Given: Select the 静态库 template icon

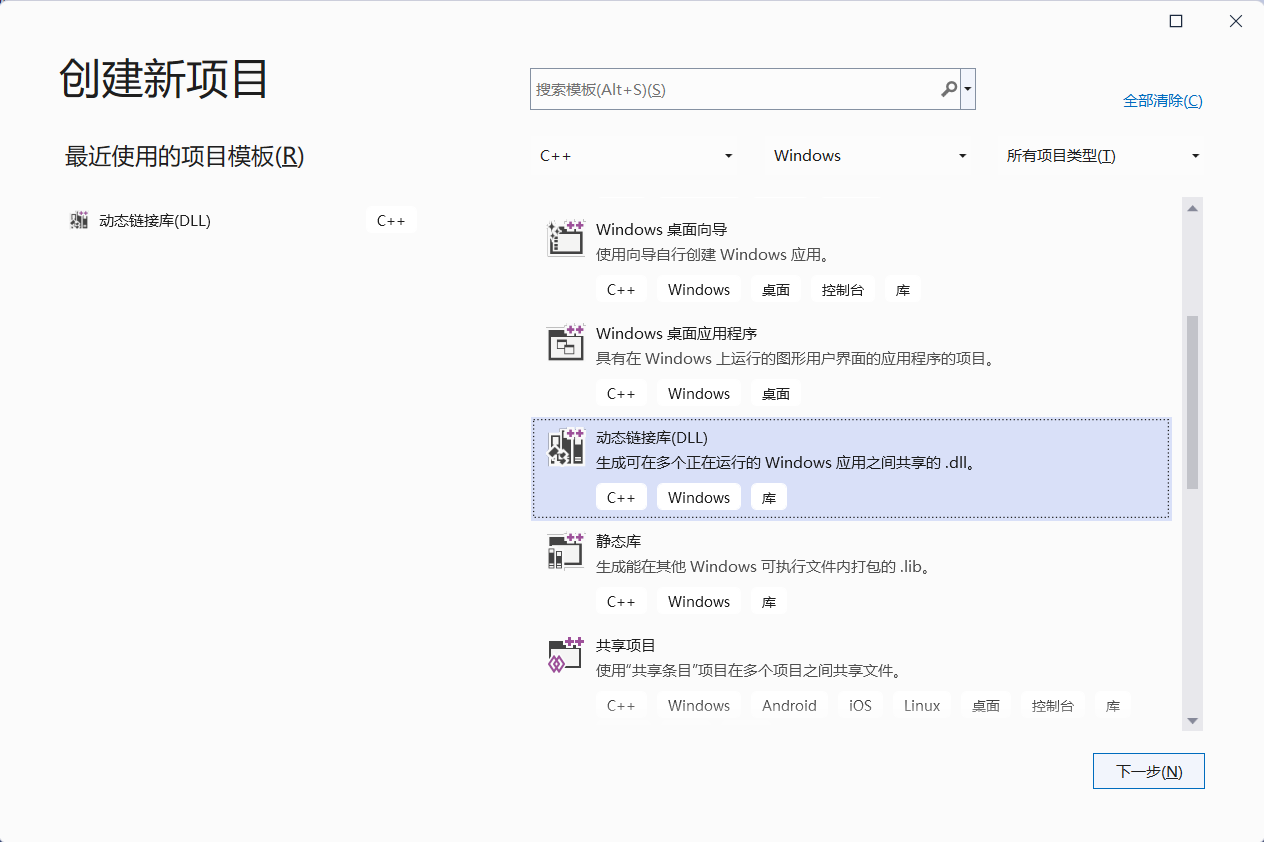Looking at the screenshot, I should pyautogui.click(x=565, y=549).
